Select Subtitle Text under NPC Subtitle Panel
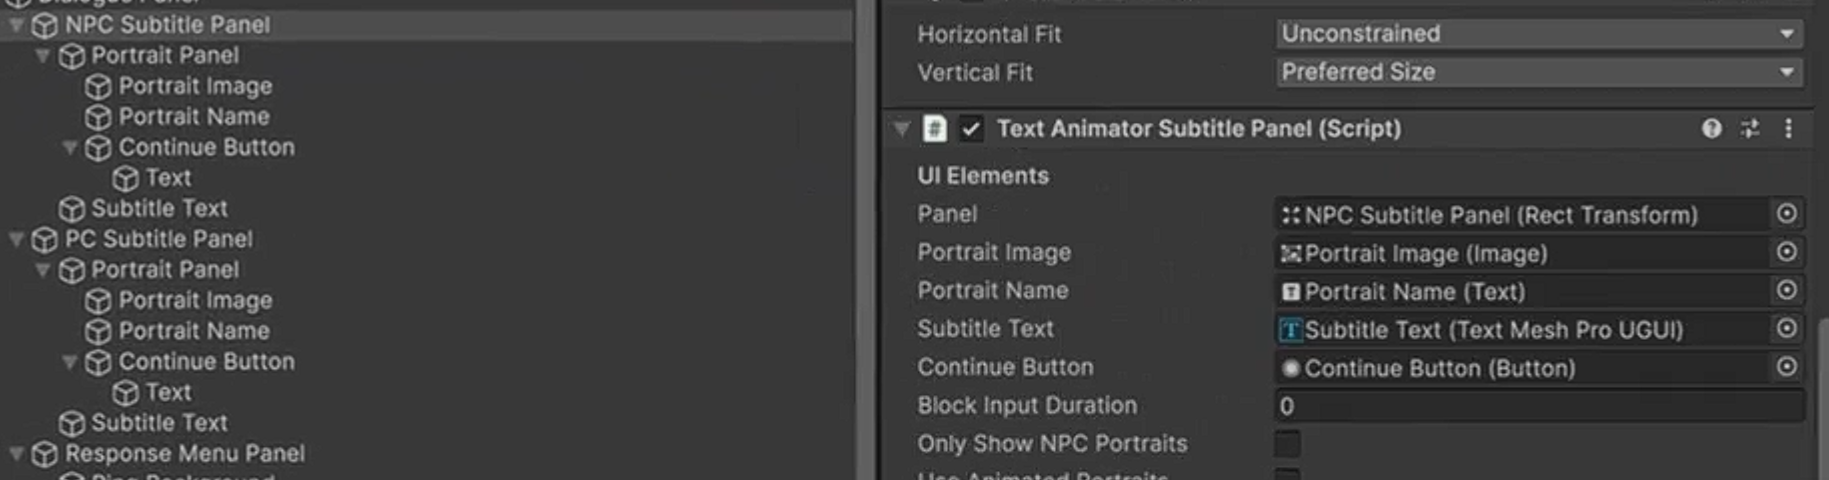1829x480 pixels. pyautogui.click(x=159, y=208)
